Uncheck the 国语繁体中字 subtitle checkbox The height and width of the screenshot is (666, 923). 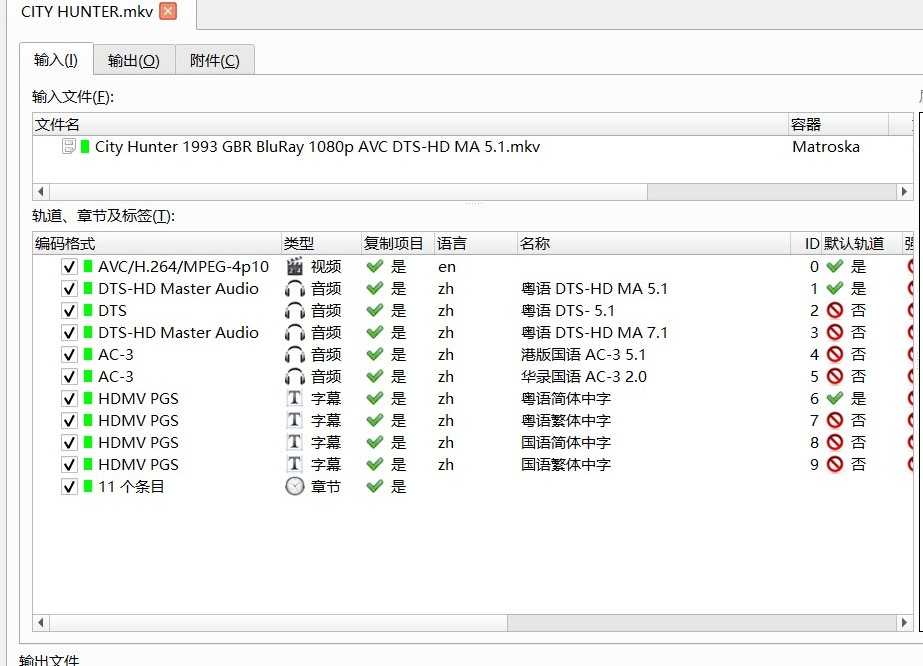pos(69,465)
